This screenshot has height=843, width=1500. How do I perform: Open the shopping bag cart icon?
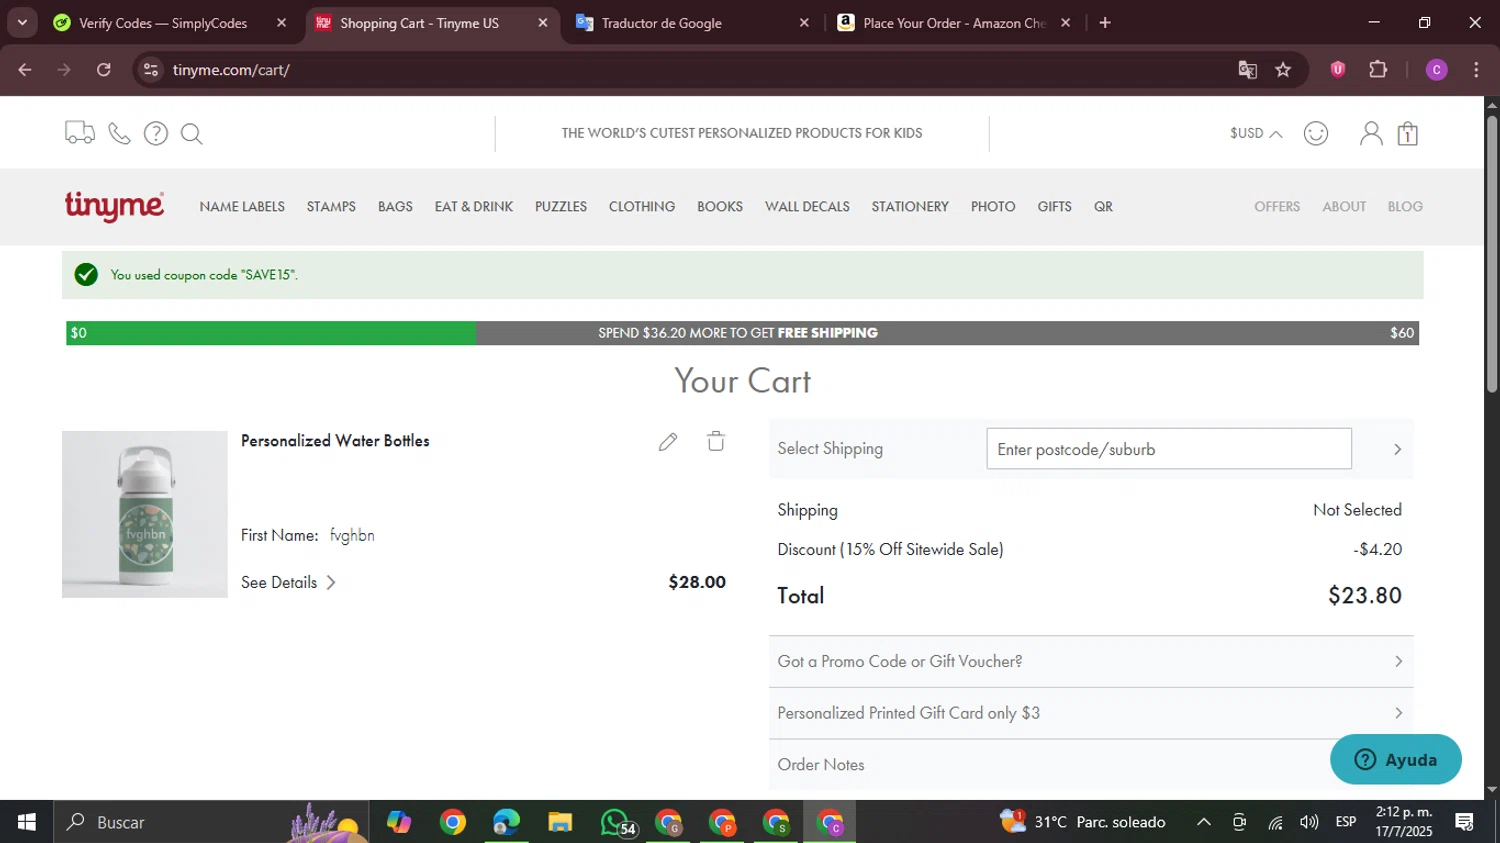click(x=1408, y=133)
